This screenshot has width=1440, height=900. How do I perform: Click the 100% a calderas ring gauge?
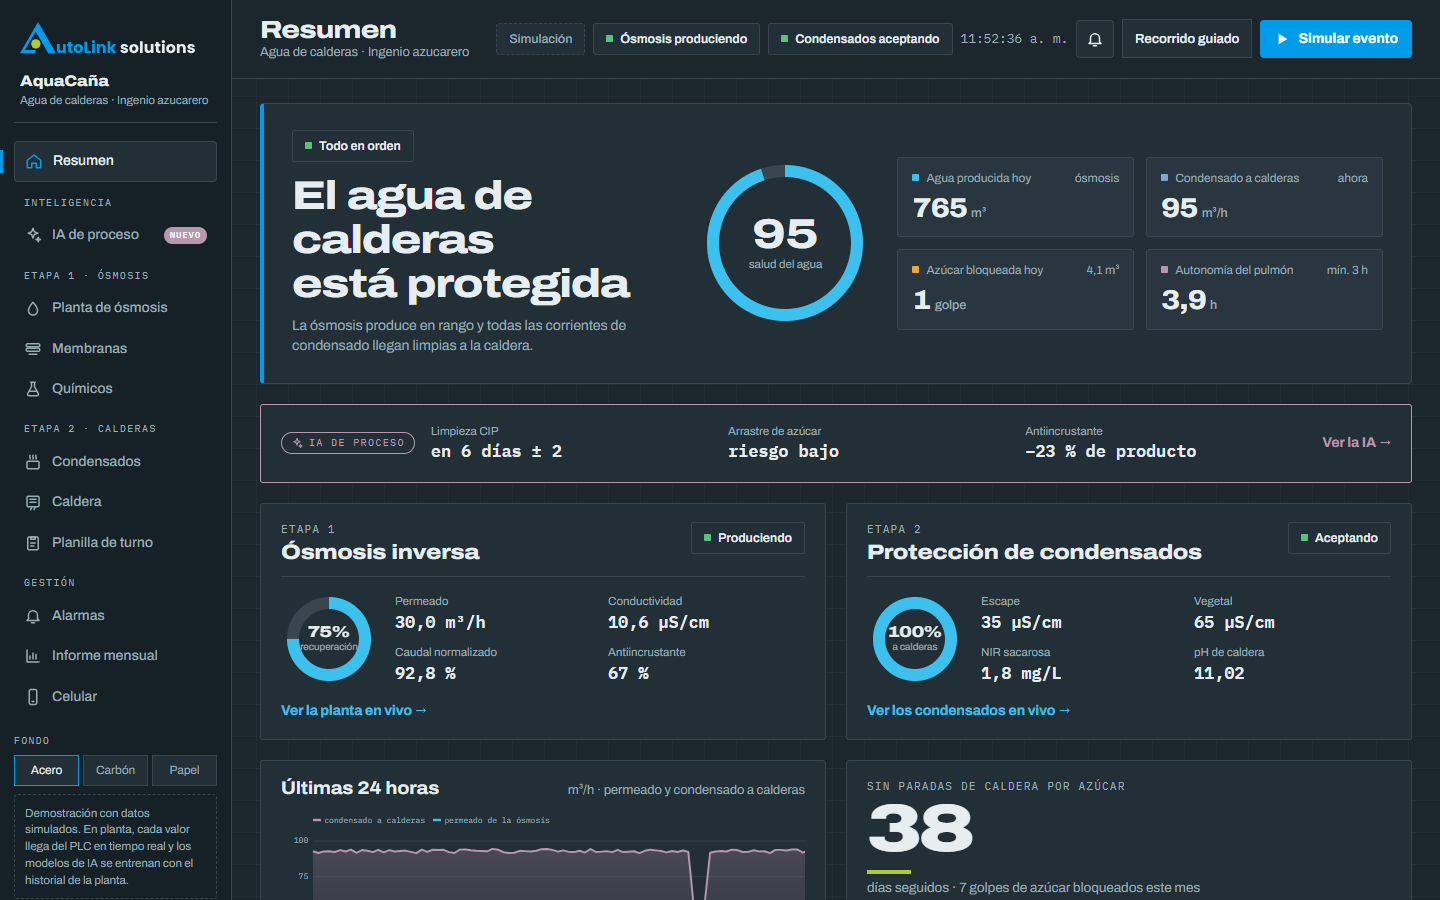(x=915, y=638)
